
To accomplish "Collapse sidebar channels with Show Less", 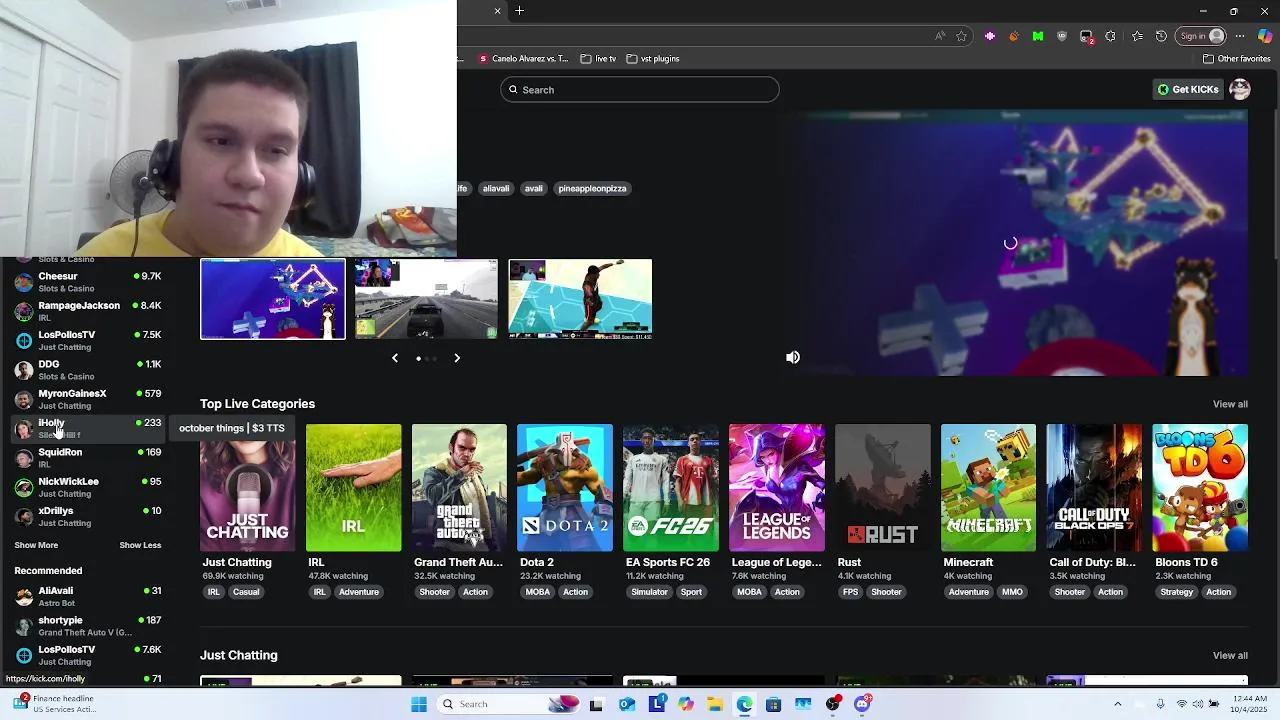I will (x=140, y=545).
